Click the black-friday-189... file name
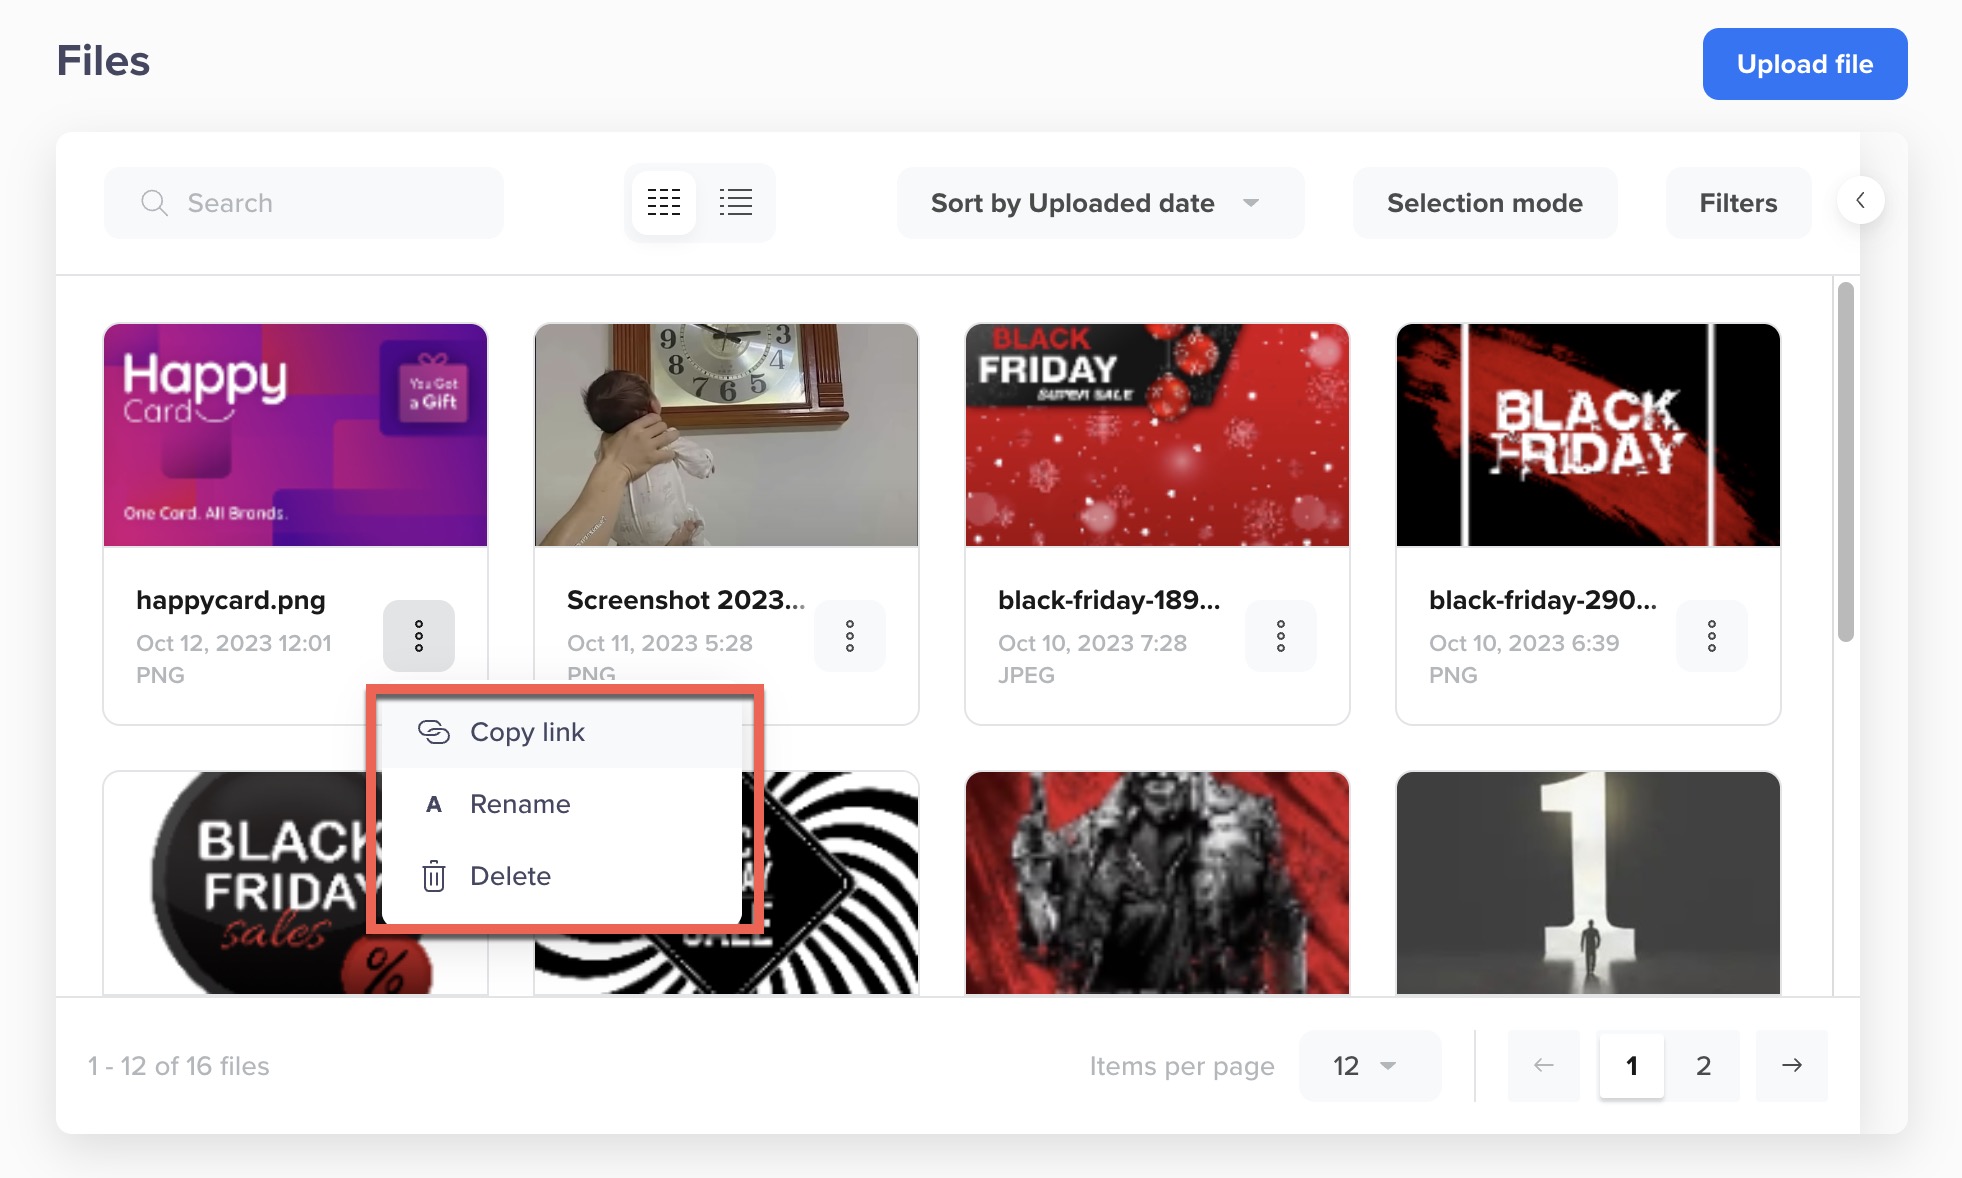Viewport: 1962px width, 1178px height. click(x=1109, y=600)
